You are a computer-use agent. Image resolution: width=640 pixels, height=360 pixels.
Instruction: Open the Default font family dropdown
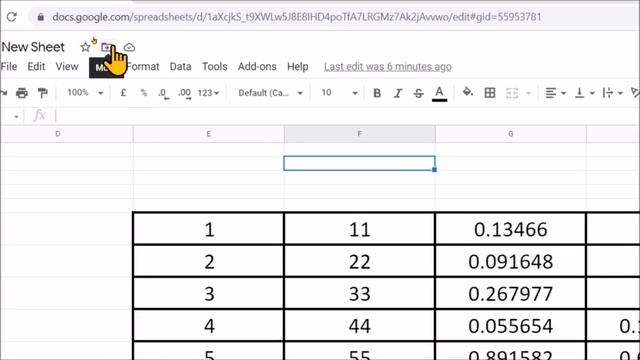point(271,93)
